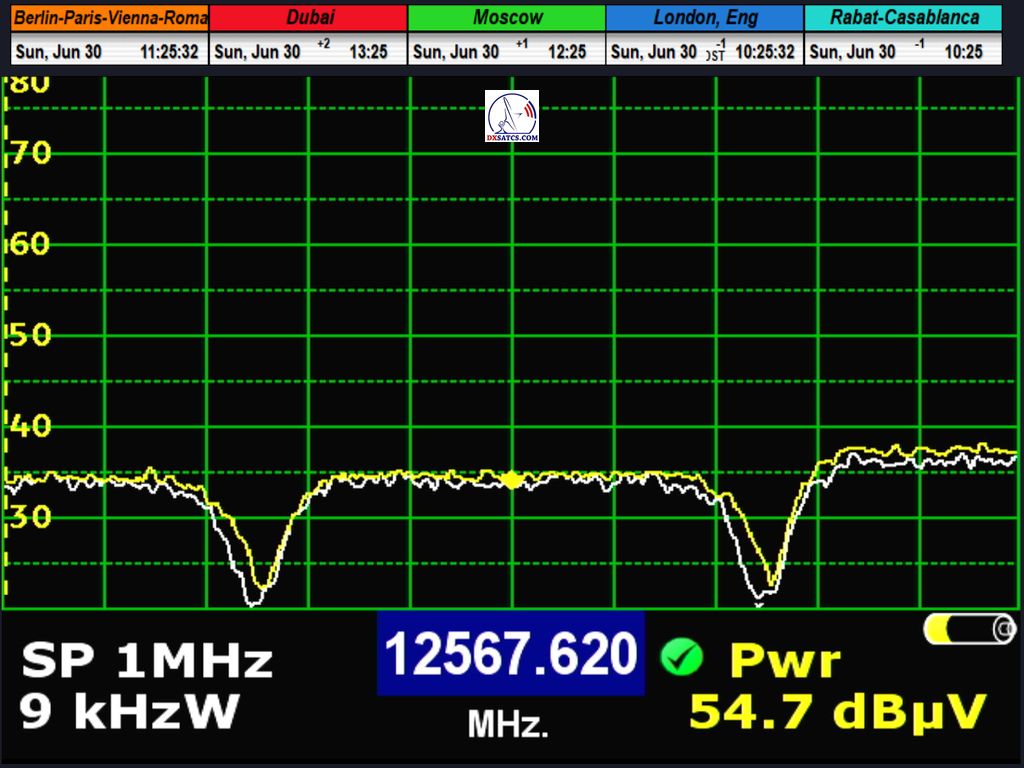Click the green checkmark lock icon
This screenshot has width=1024, height=768.
681,657
